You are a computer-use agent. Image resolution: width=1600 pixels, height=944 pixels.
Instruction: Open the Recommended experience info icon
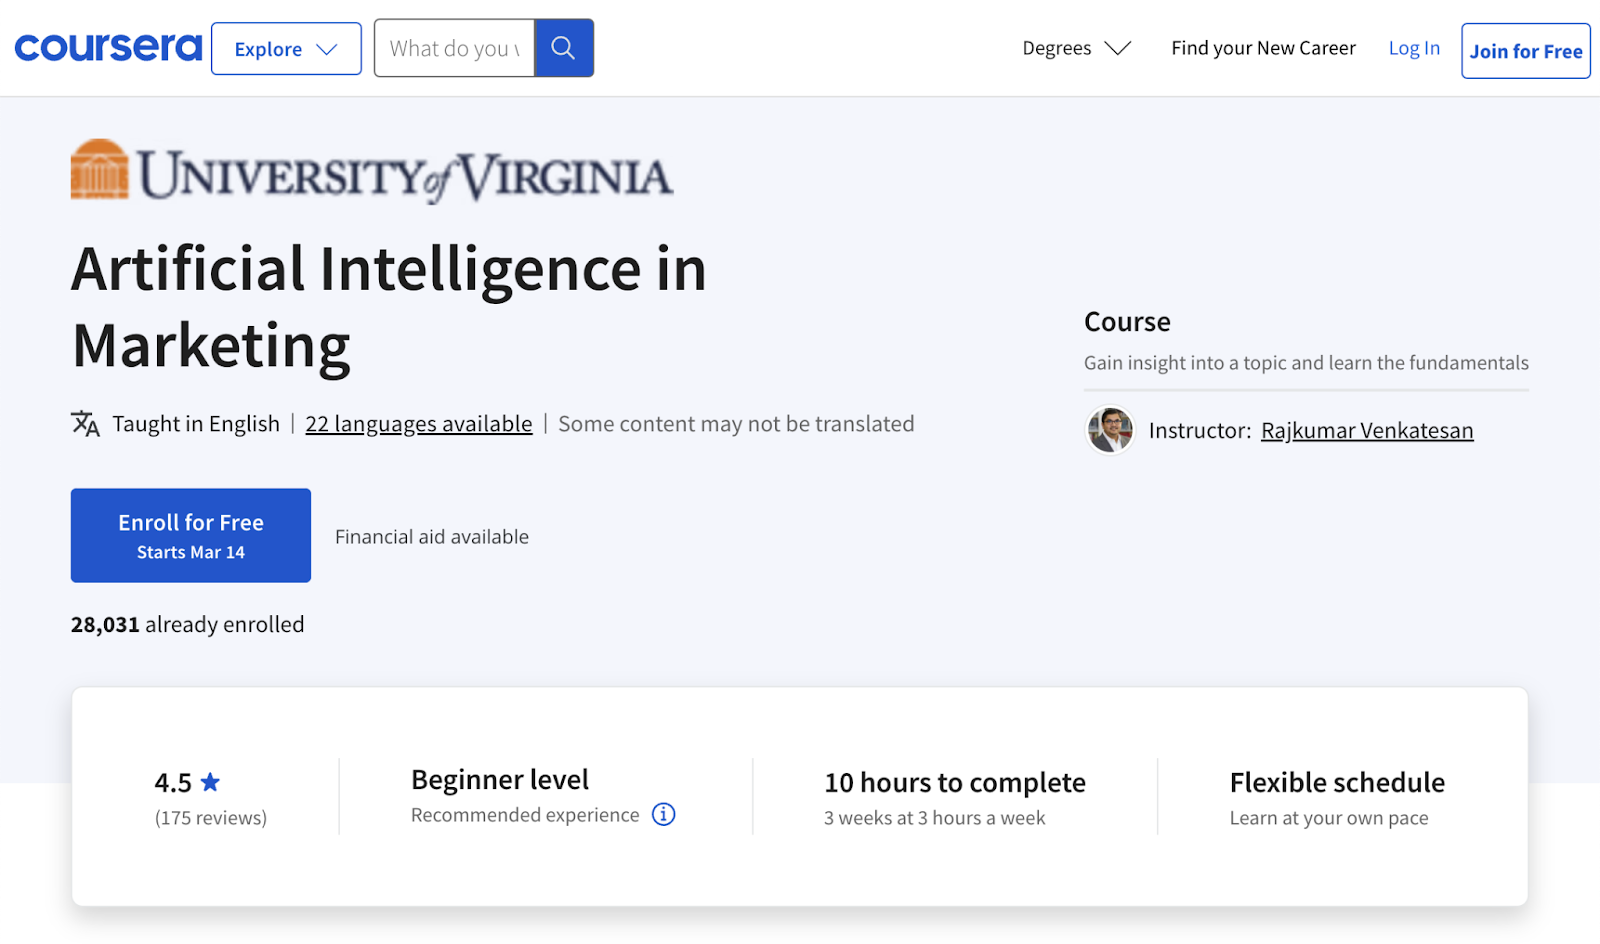[662, 814]
